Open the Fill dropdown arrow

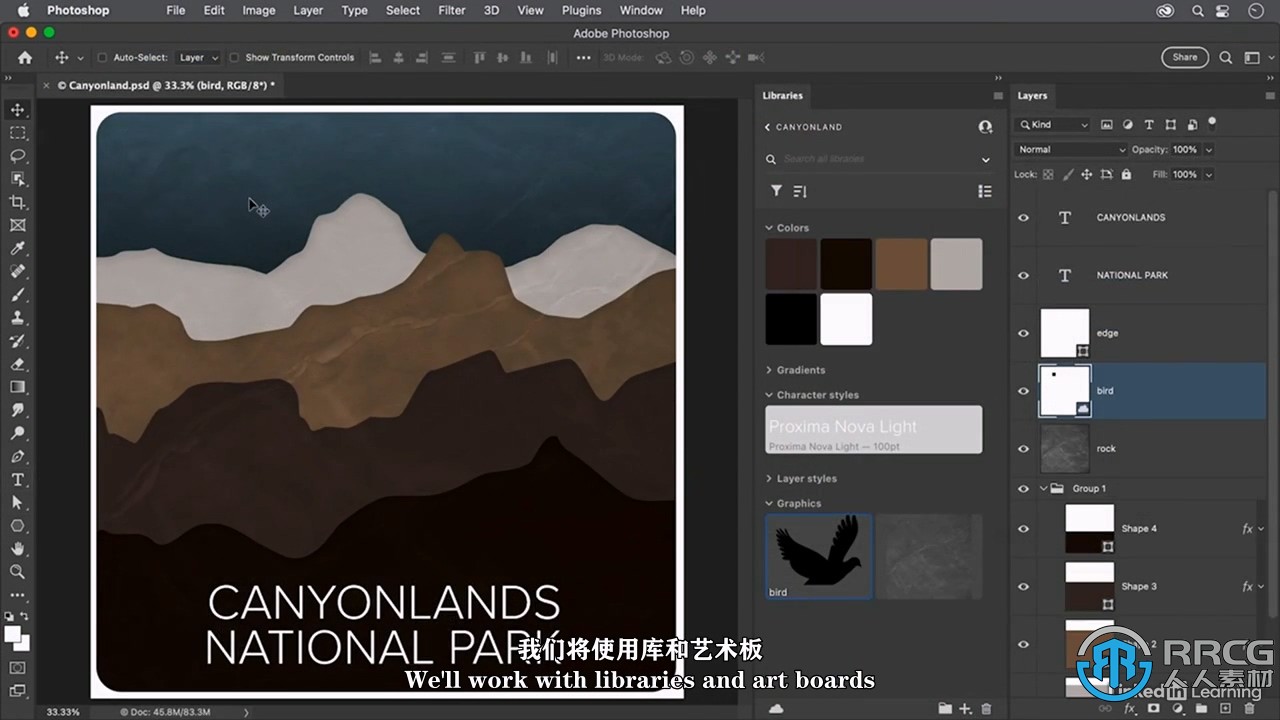[x=1209, y=174]
